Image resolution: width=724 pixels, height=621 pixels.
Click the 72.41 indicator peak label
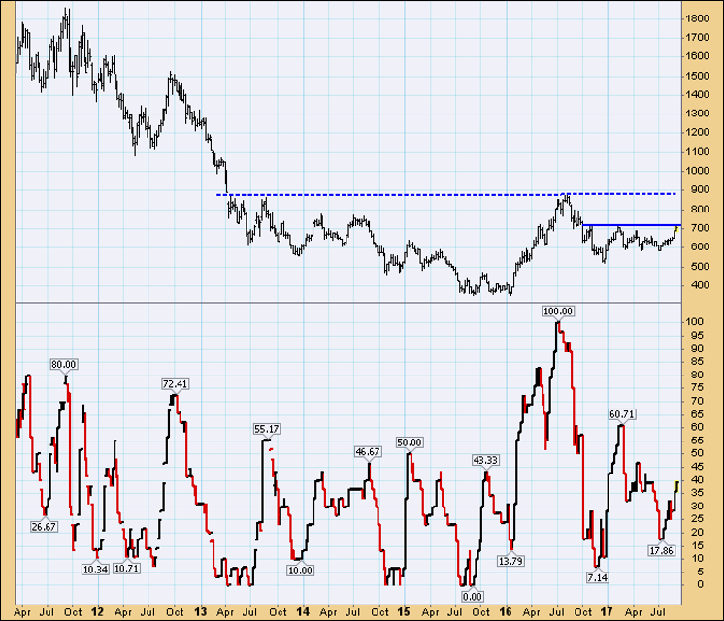click(175, 384)
